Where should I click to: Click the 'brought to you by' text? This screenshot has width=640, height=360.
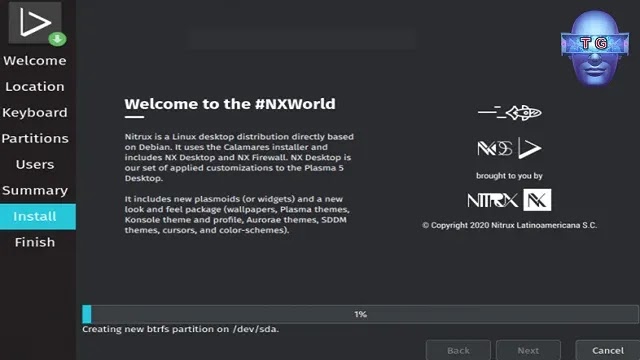point(509,176)
